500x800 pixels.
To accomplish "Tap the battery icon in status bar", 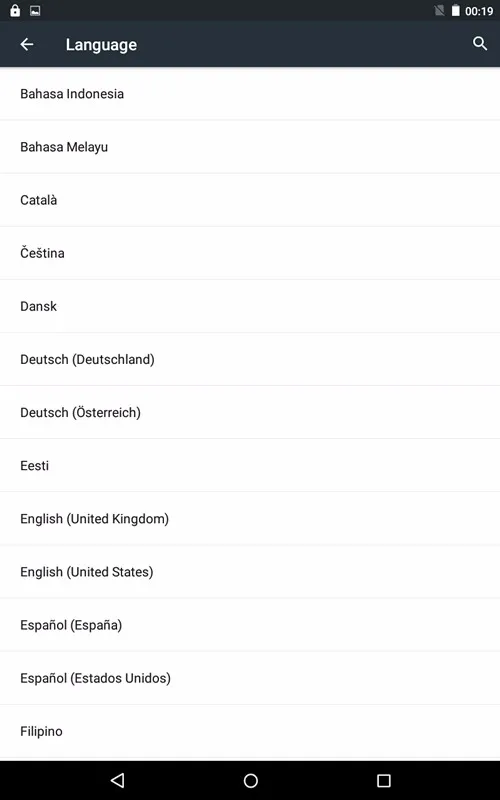I will 456,11.
